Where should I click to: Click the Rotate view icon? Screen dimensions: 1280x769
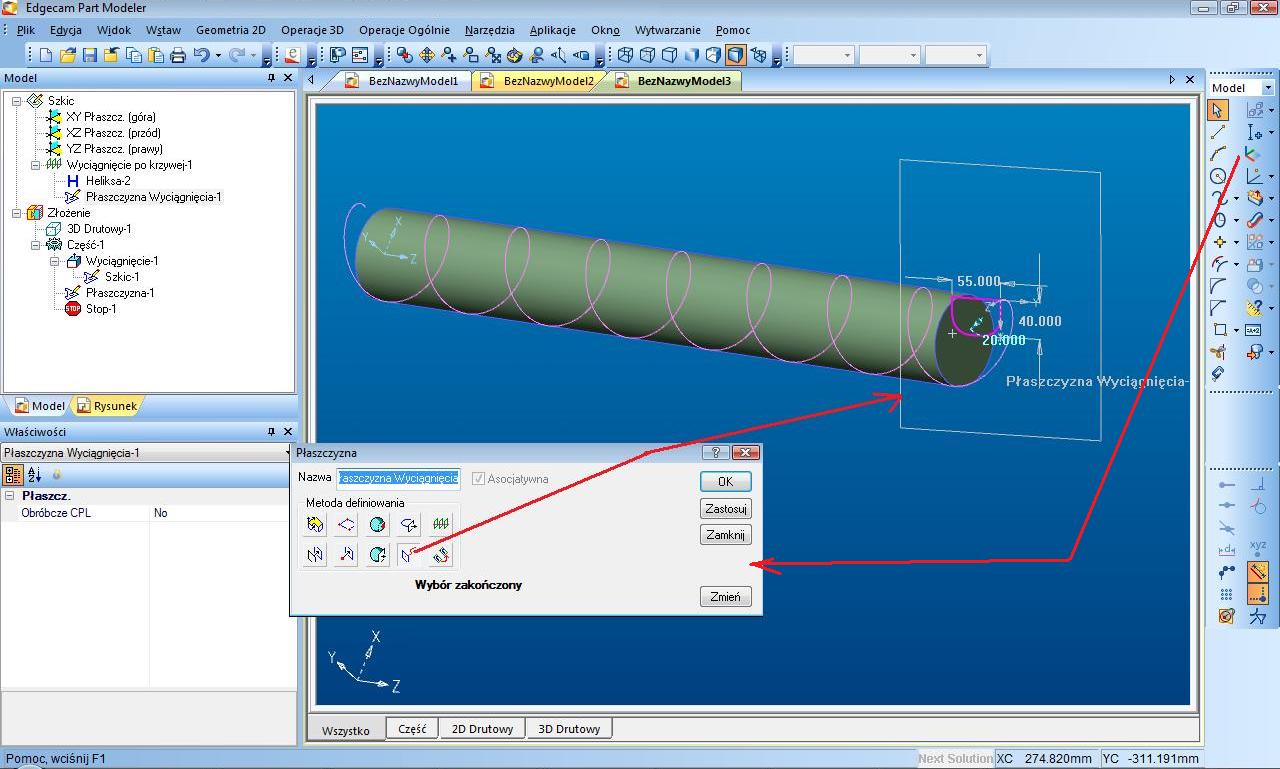(x=515, y=55)
